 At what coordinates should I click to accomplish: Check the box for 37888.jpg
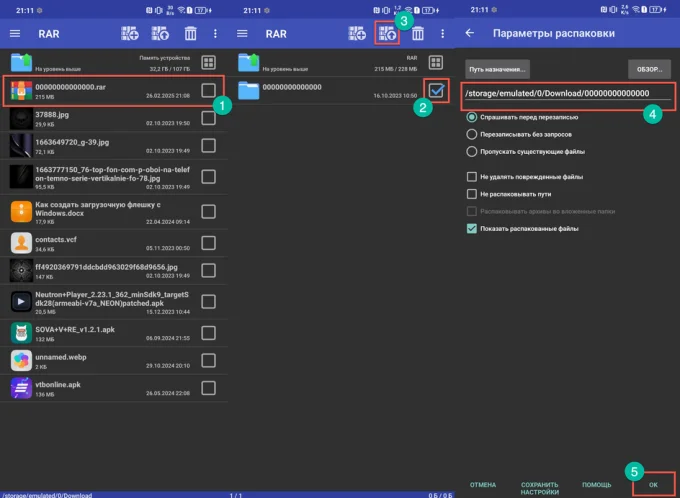(209, 118)
